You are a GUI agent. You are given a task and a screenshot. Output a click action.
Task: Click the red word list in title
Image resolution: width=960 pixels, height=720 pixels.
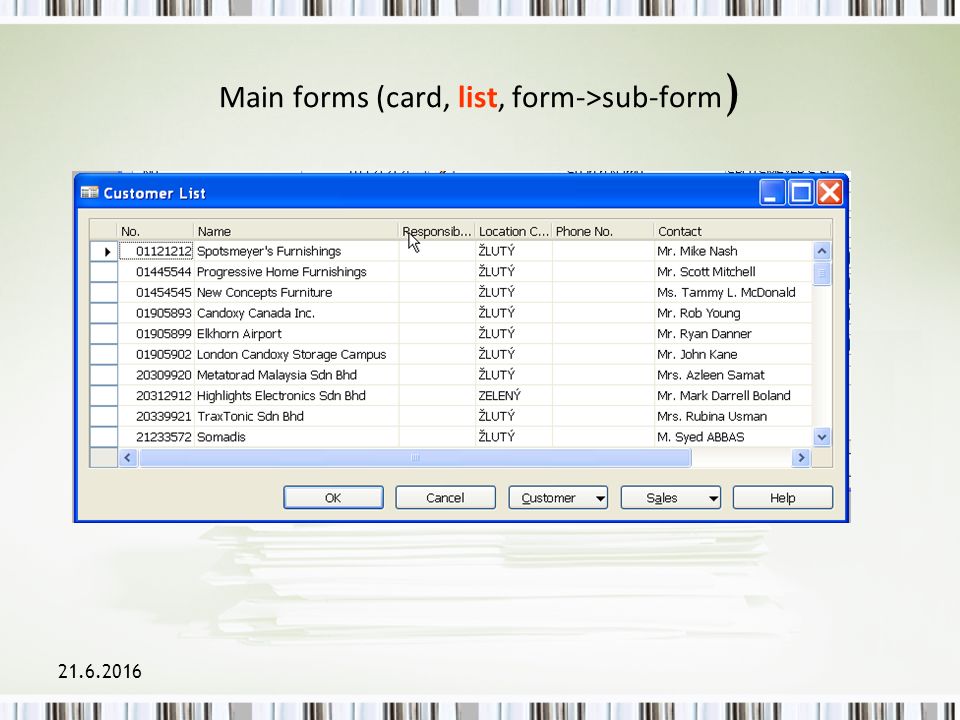click(477, 97)
